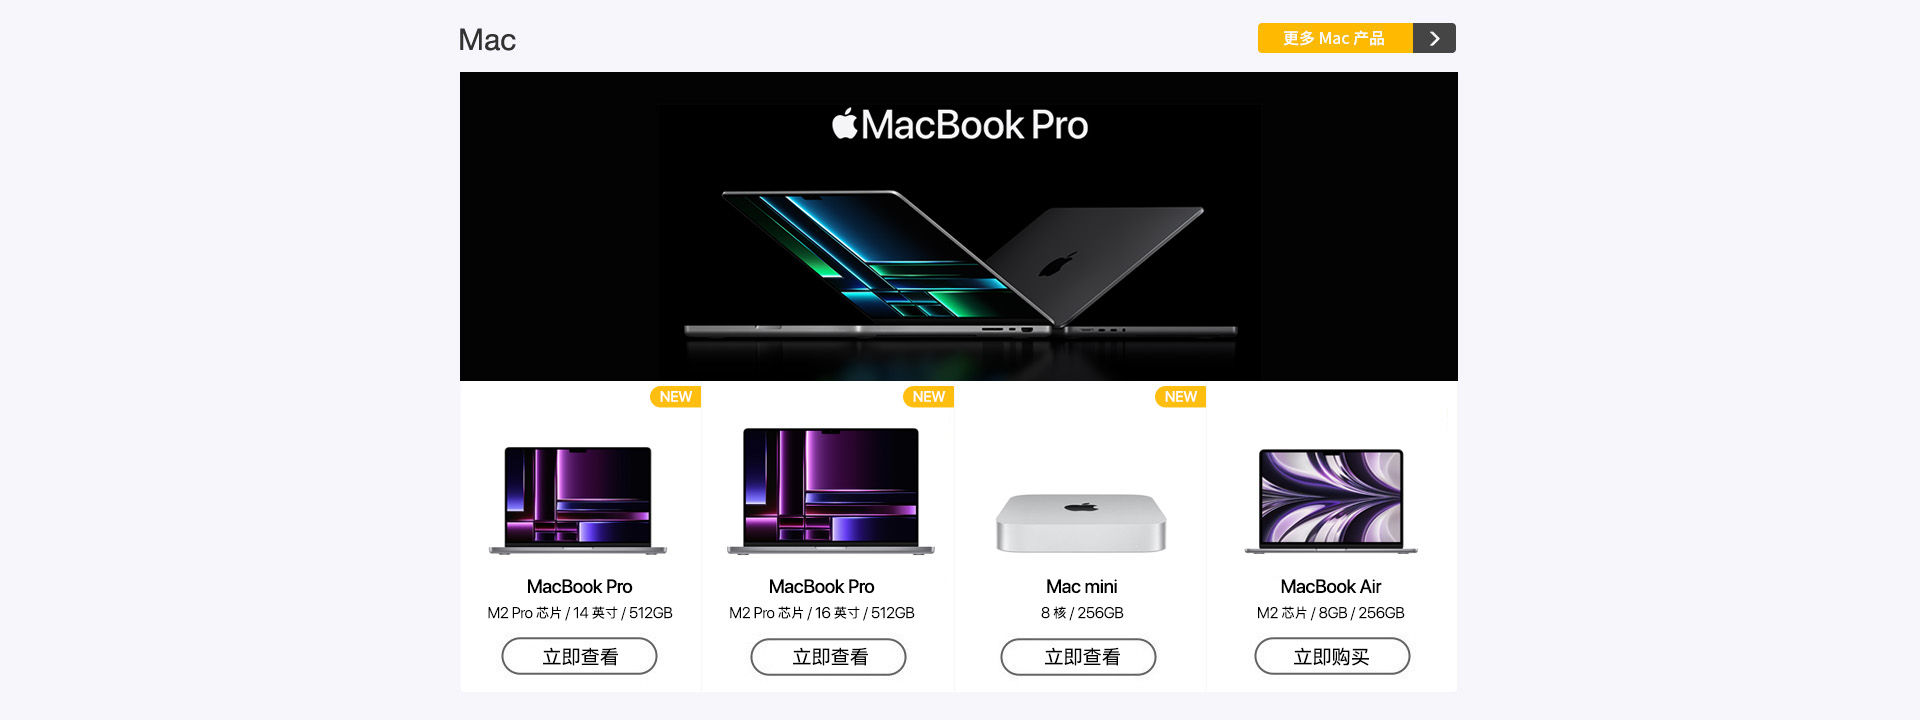
Task: Click 立即购买 under MacBook Air
Action: coord(1332,656)
